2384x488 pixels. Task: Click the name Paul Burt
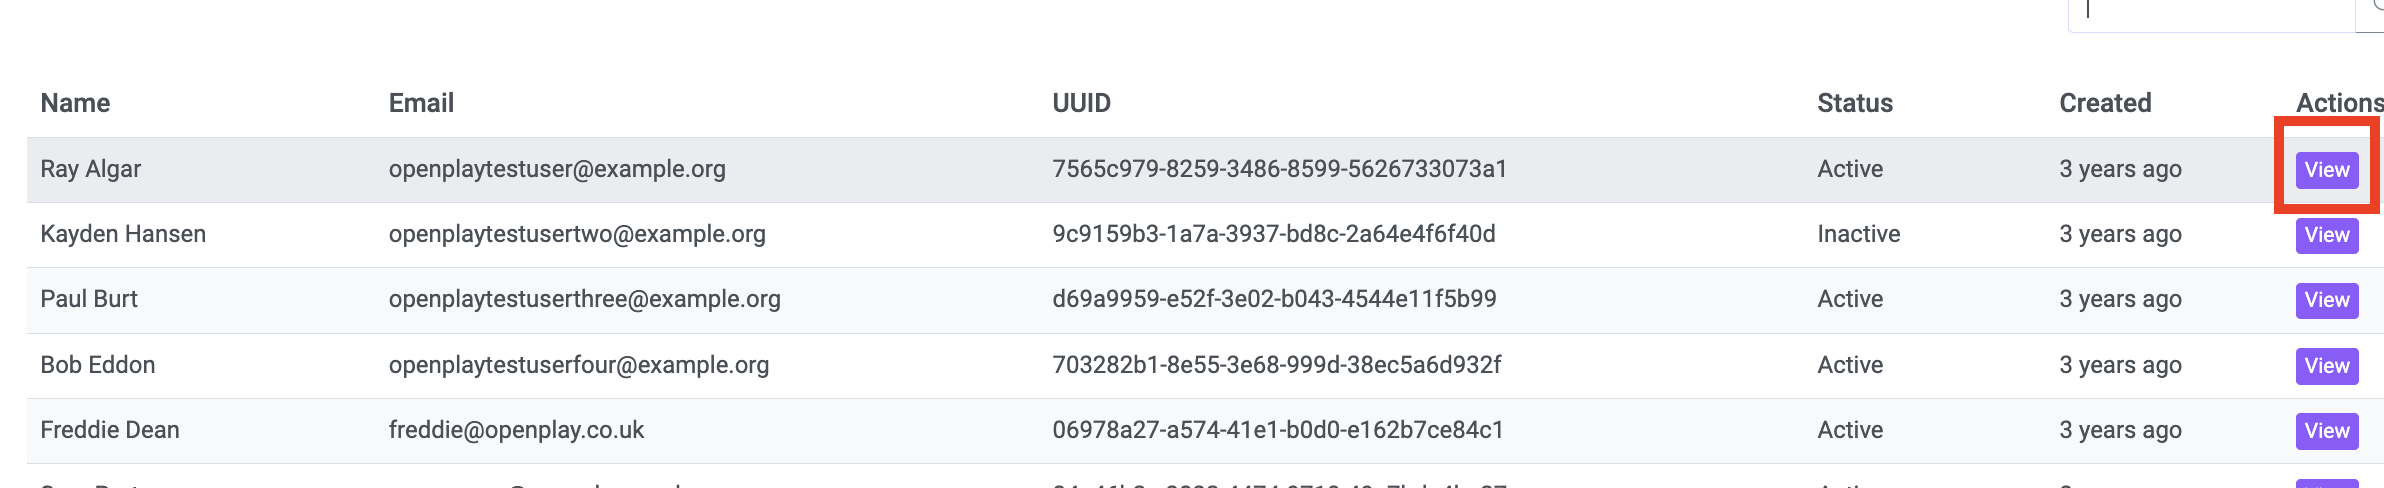89,299
